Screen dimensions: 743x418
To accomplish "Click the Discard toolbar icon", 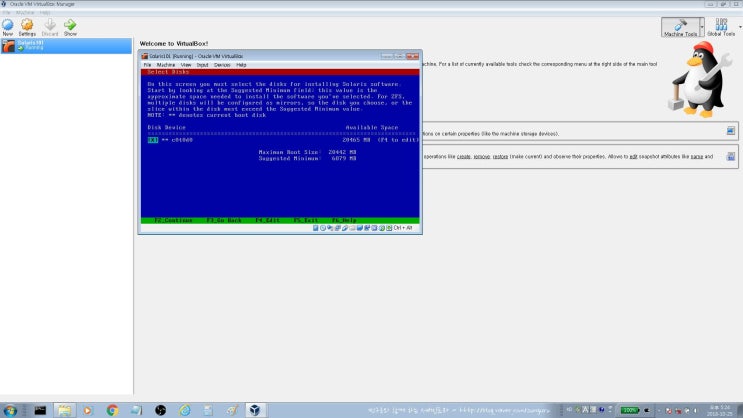I will [x=50, y=27].
